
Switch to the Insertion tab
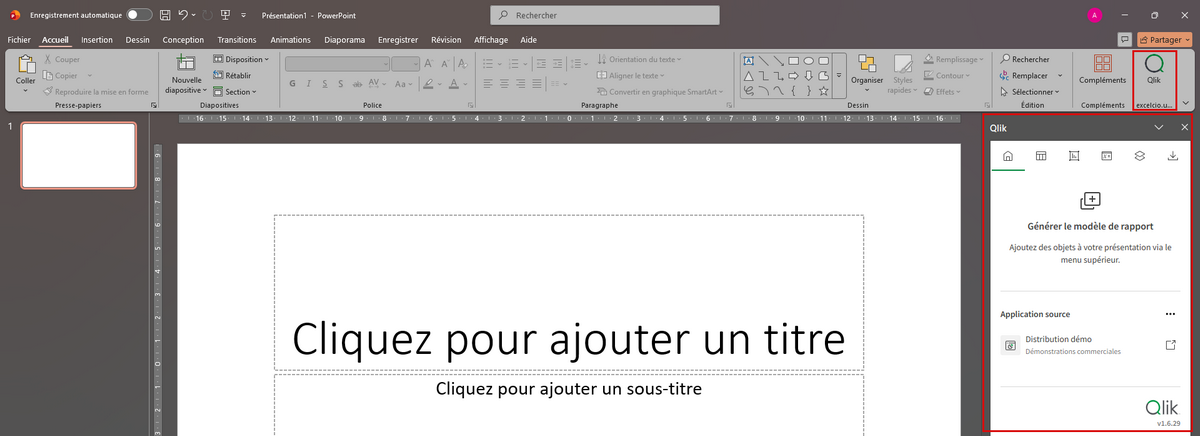[97, 40]
